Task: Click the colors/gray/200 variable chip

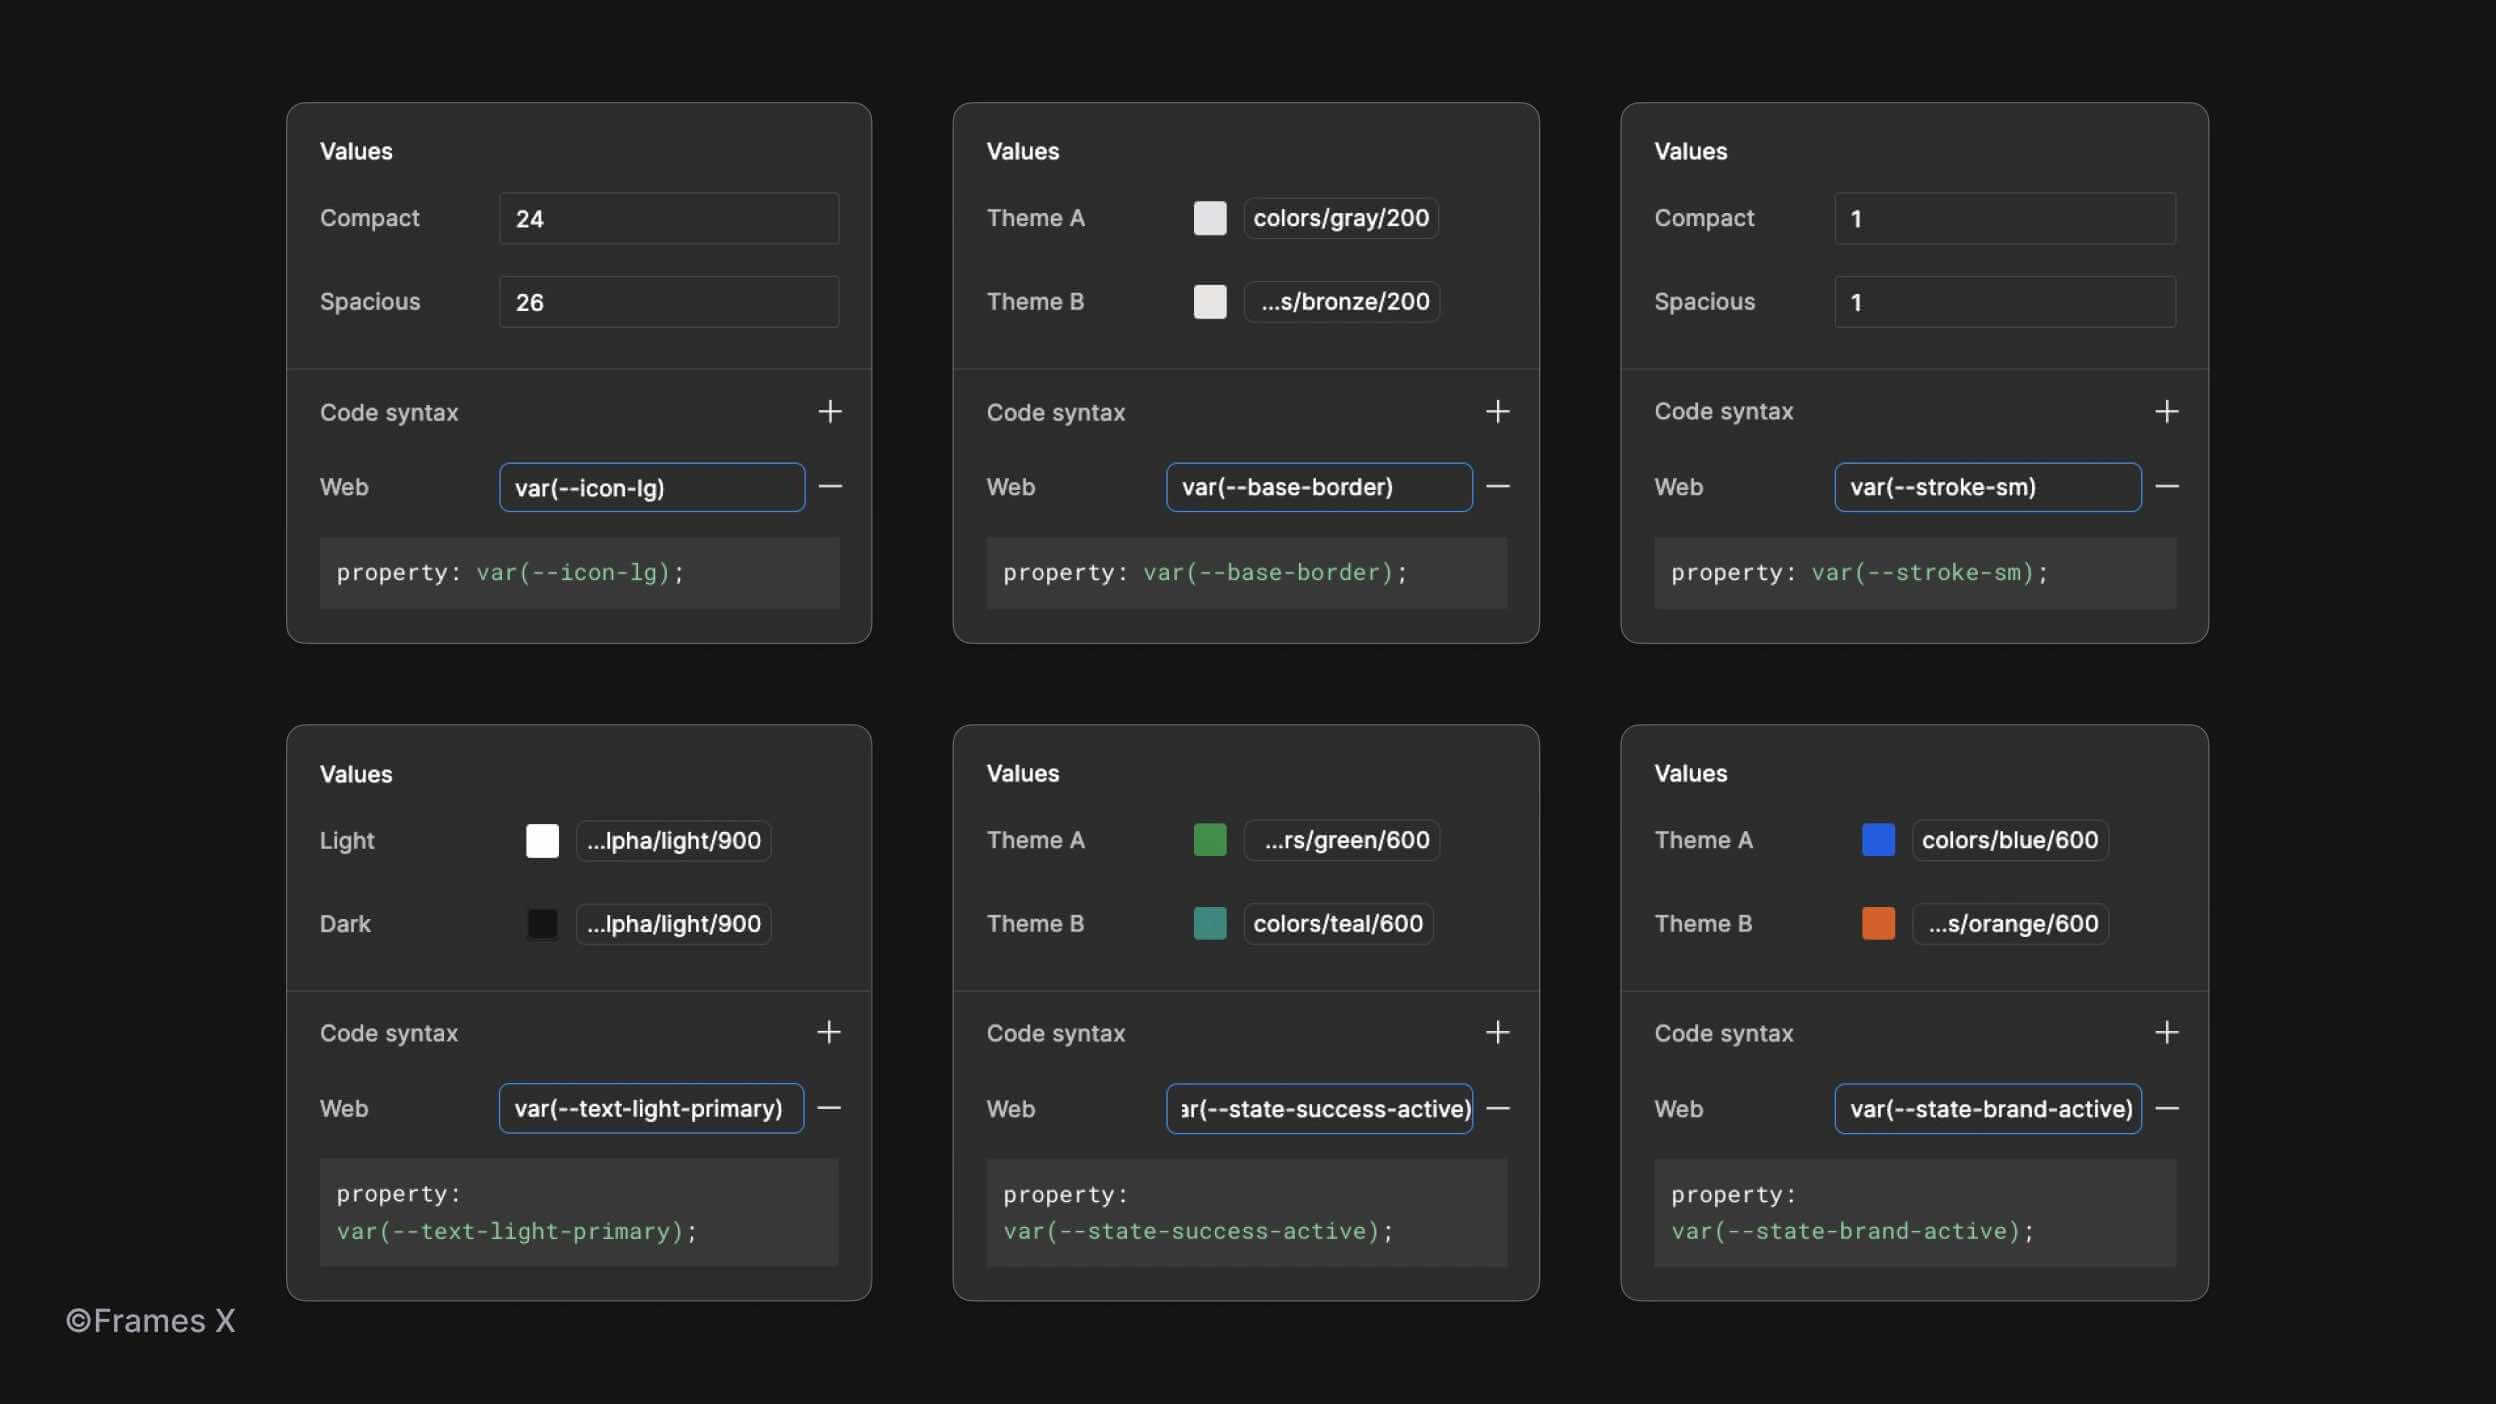Action: click(x=1341, y=218)
